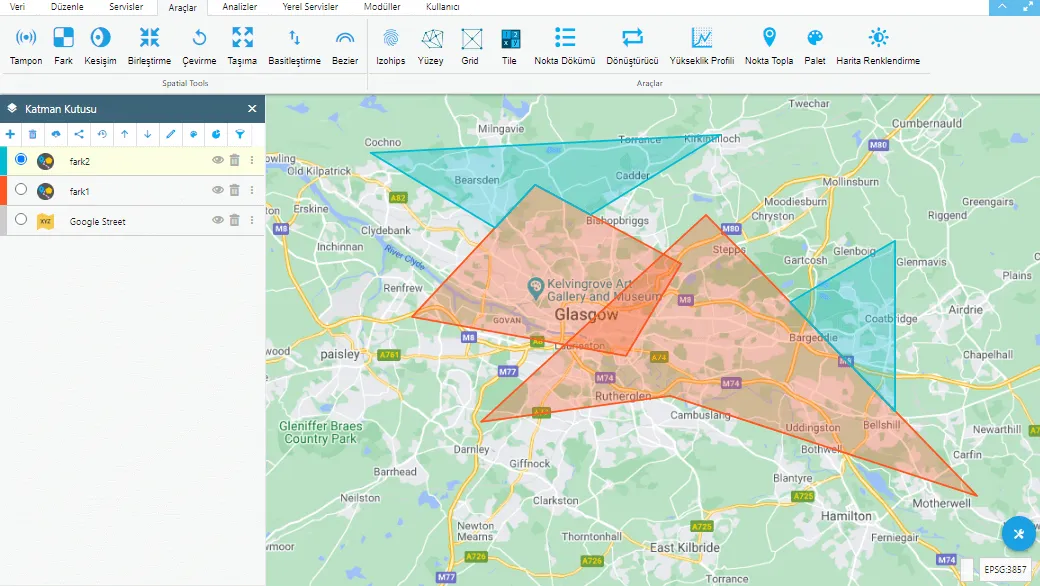The width and height of the screenshot is (1040, 586).
Task: Open the Servisler tab
Action: point(126,7)
